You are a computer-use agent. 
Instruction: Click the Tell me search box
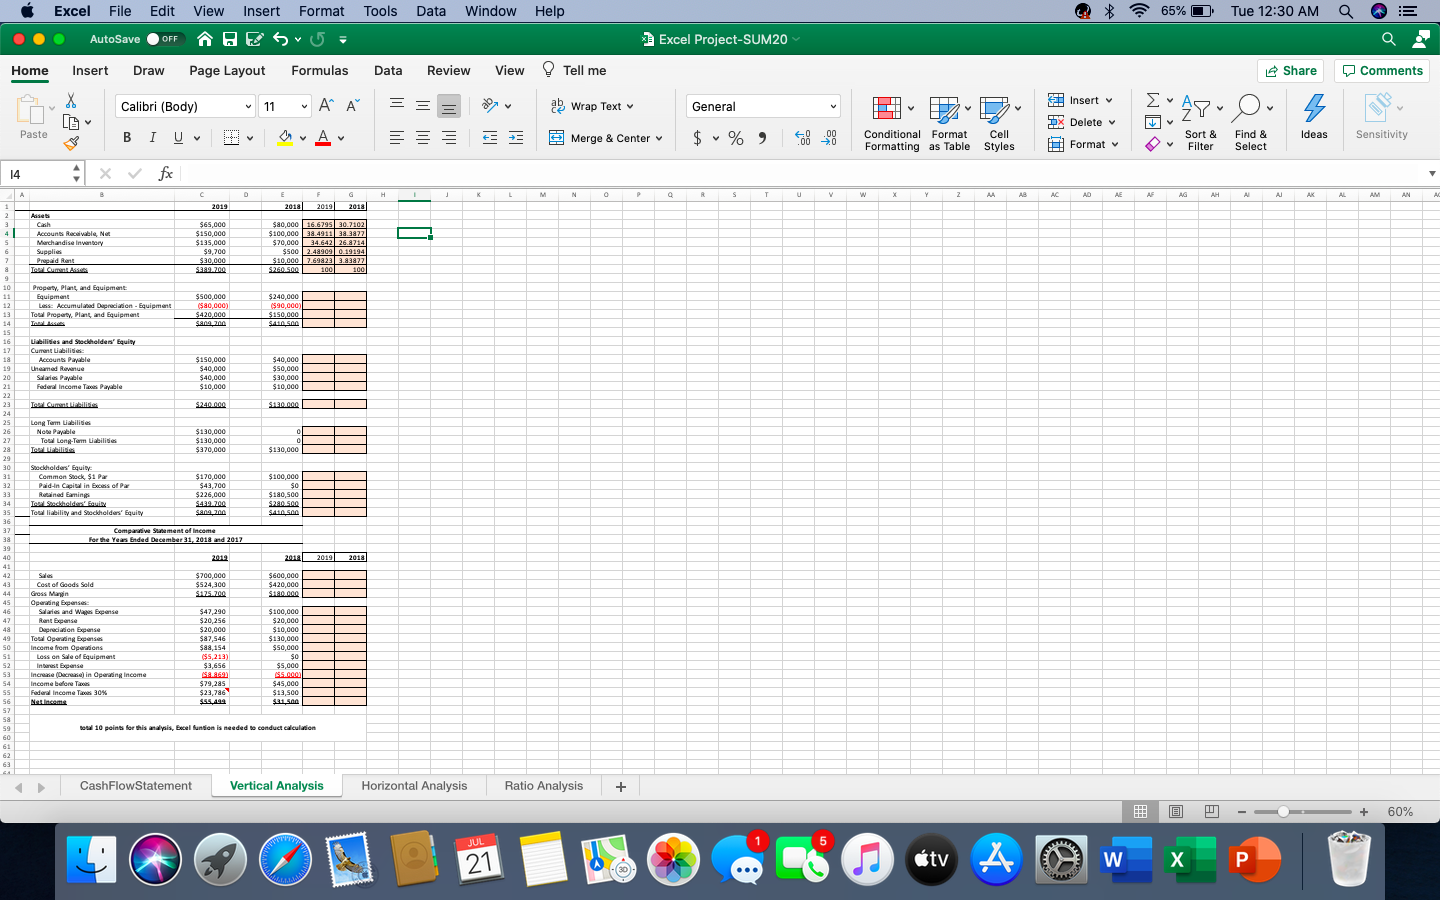point(574,70)
